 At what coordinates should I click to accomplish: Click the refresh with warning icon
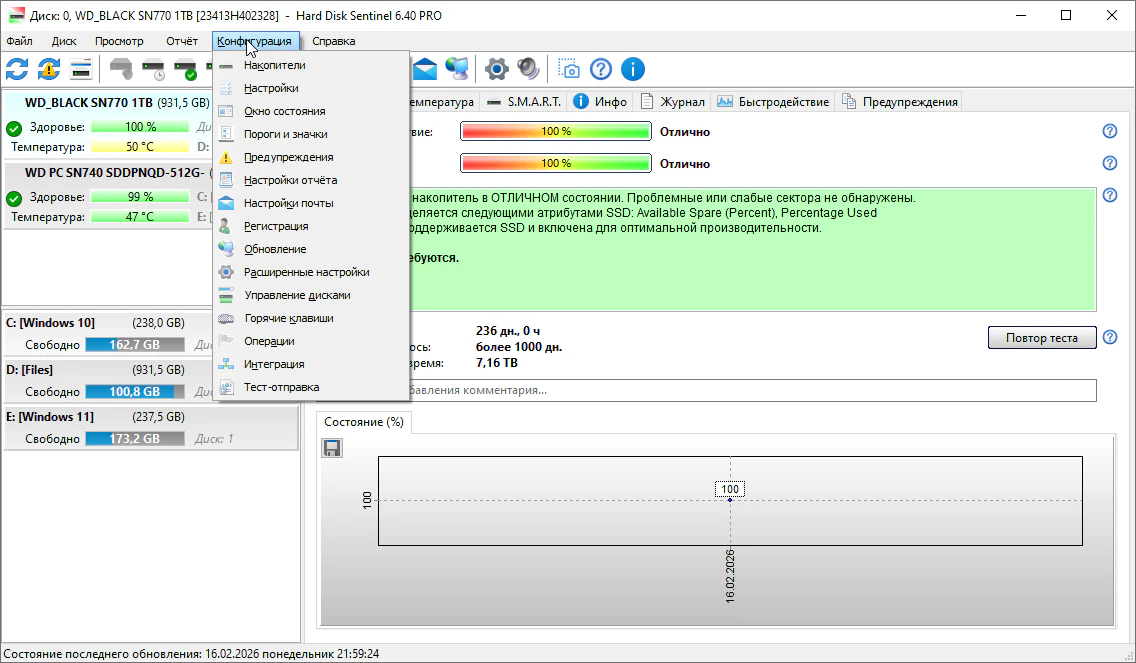(49, 69)
